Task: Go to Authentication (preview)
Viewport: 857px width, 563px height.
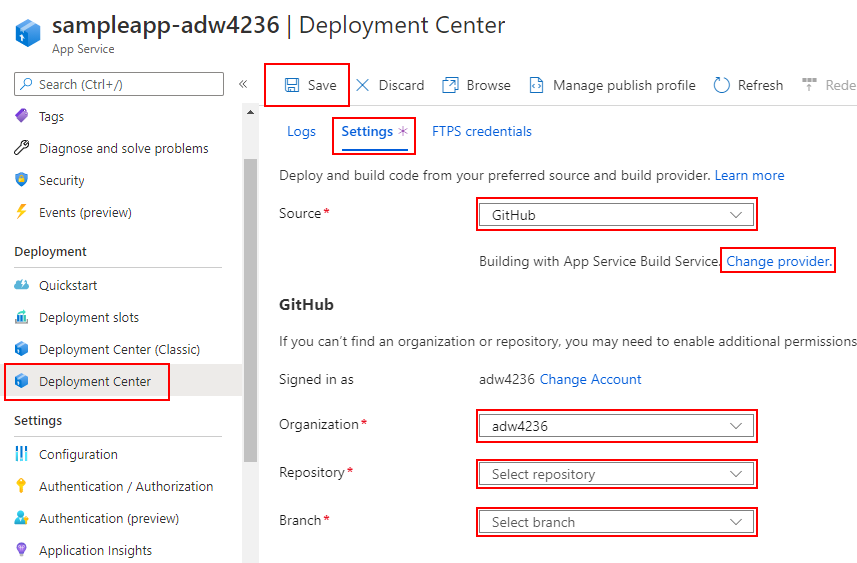Action: coord(109,518)
